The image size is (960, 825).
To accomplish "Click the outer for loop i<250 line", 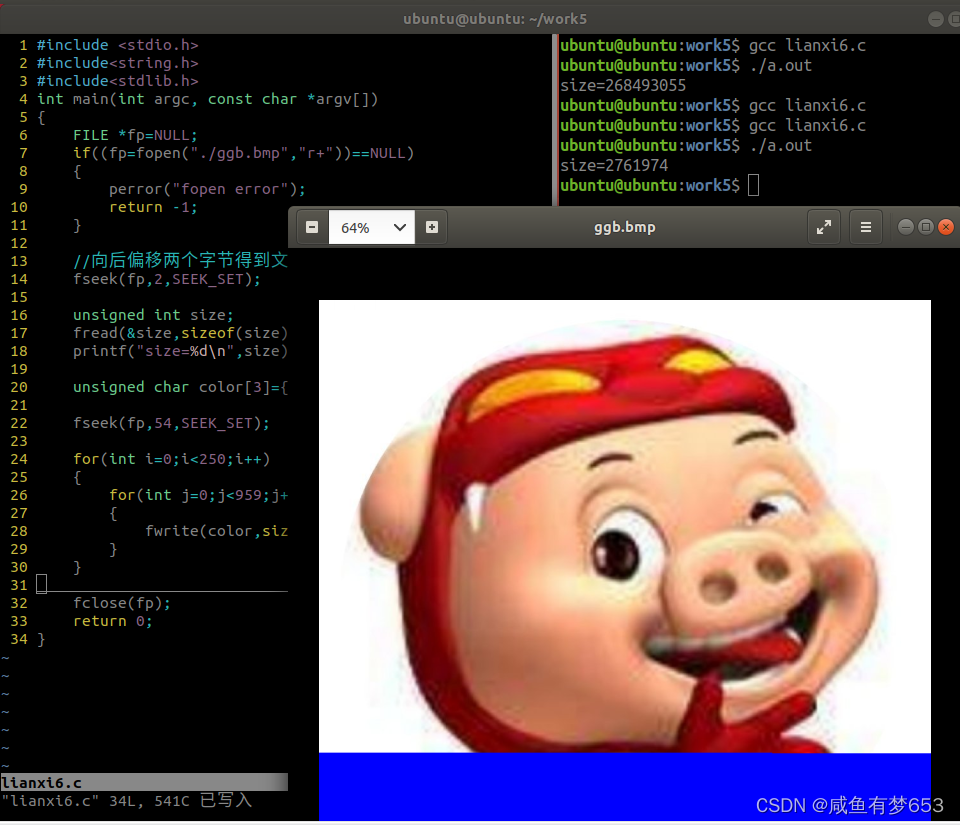I will (171, 459).
